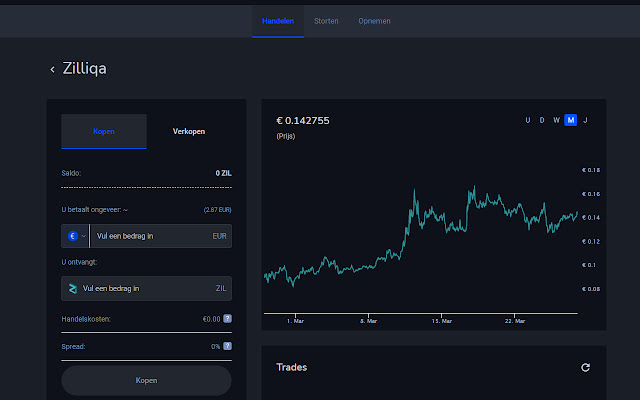Switch to the Verkopen tab
This screenshot has height=400, width=640.
tap(189, 131)
